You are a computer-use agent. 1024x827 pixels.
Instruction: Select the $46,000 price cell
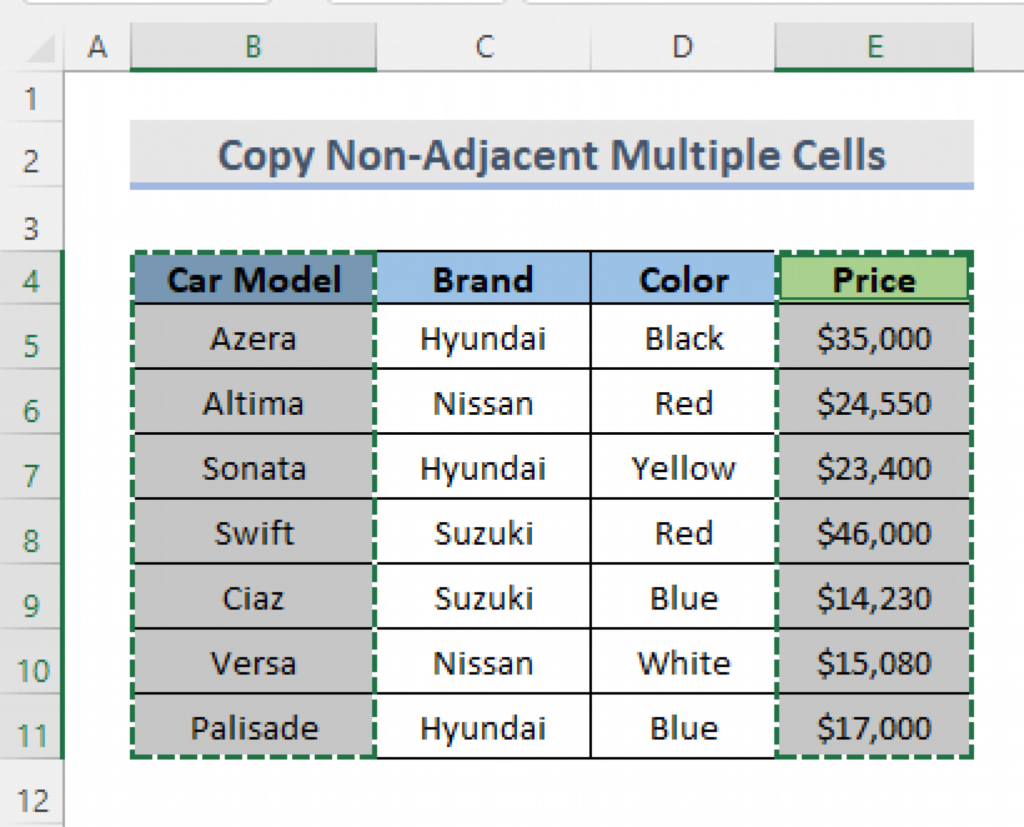(x=873, y=533)
